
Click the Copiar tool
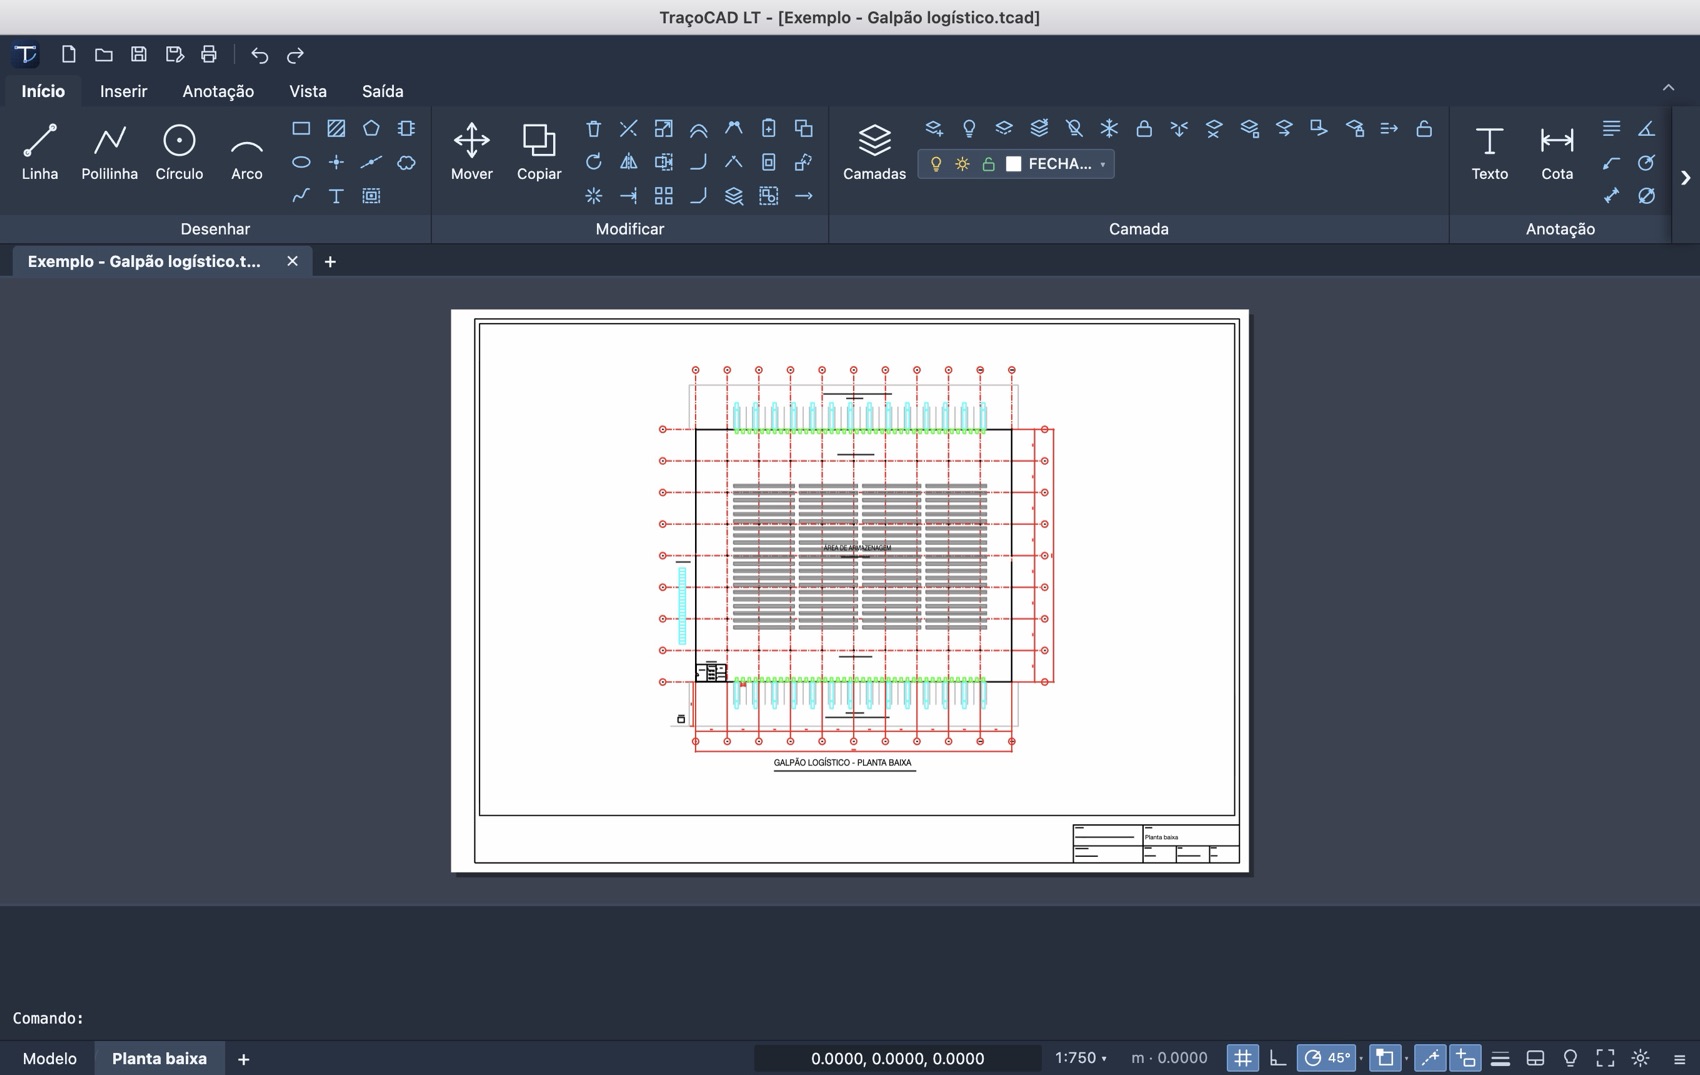point(538,152)
